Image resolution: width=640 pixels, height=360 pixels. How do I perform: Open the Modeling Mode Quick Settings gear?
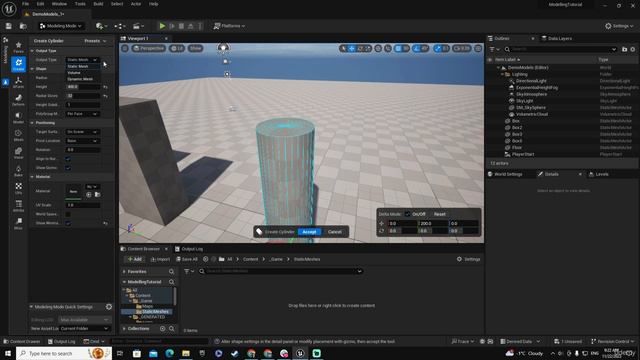(x=109, y=307)
